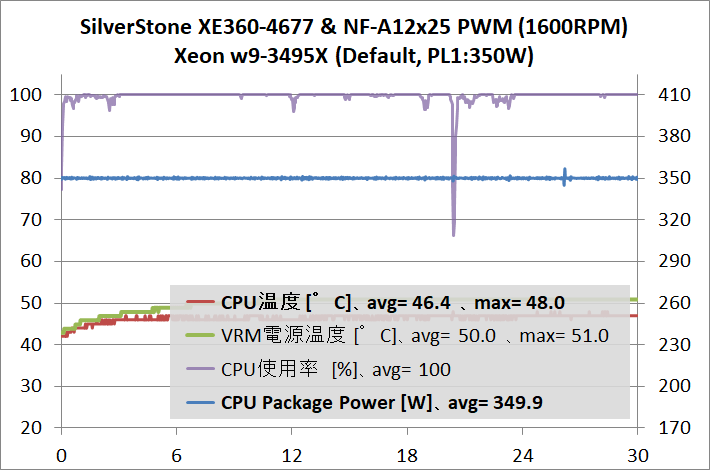Click right axis label 230

(674, 345)
